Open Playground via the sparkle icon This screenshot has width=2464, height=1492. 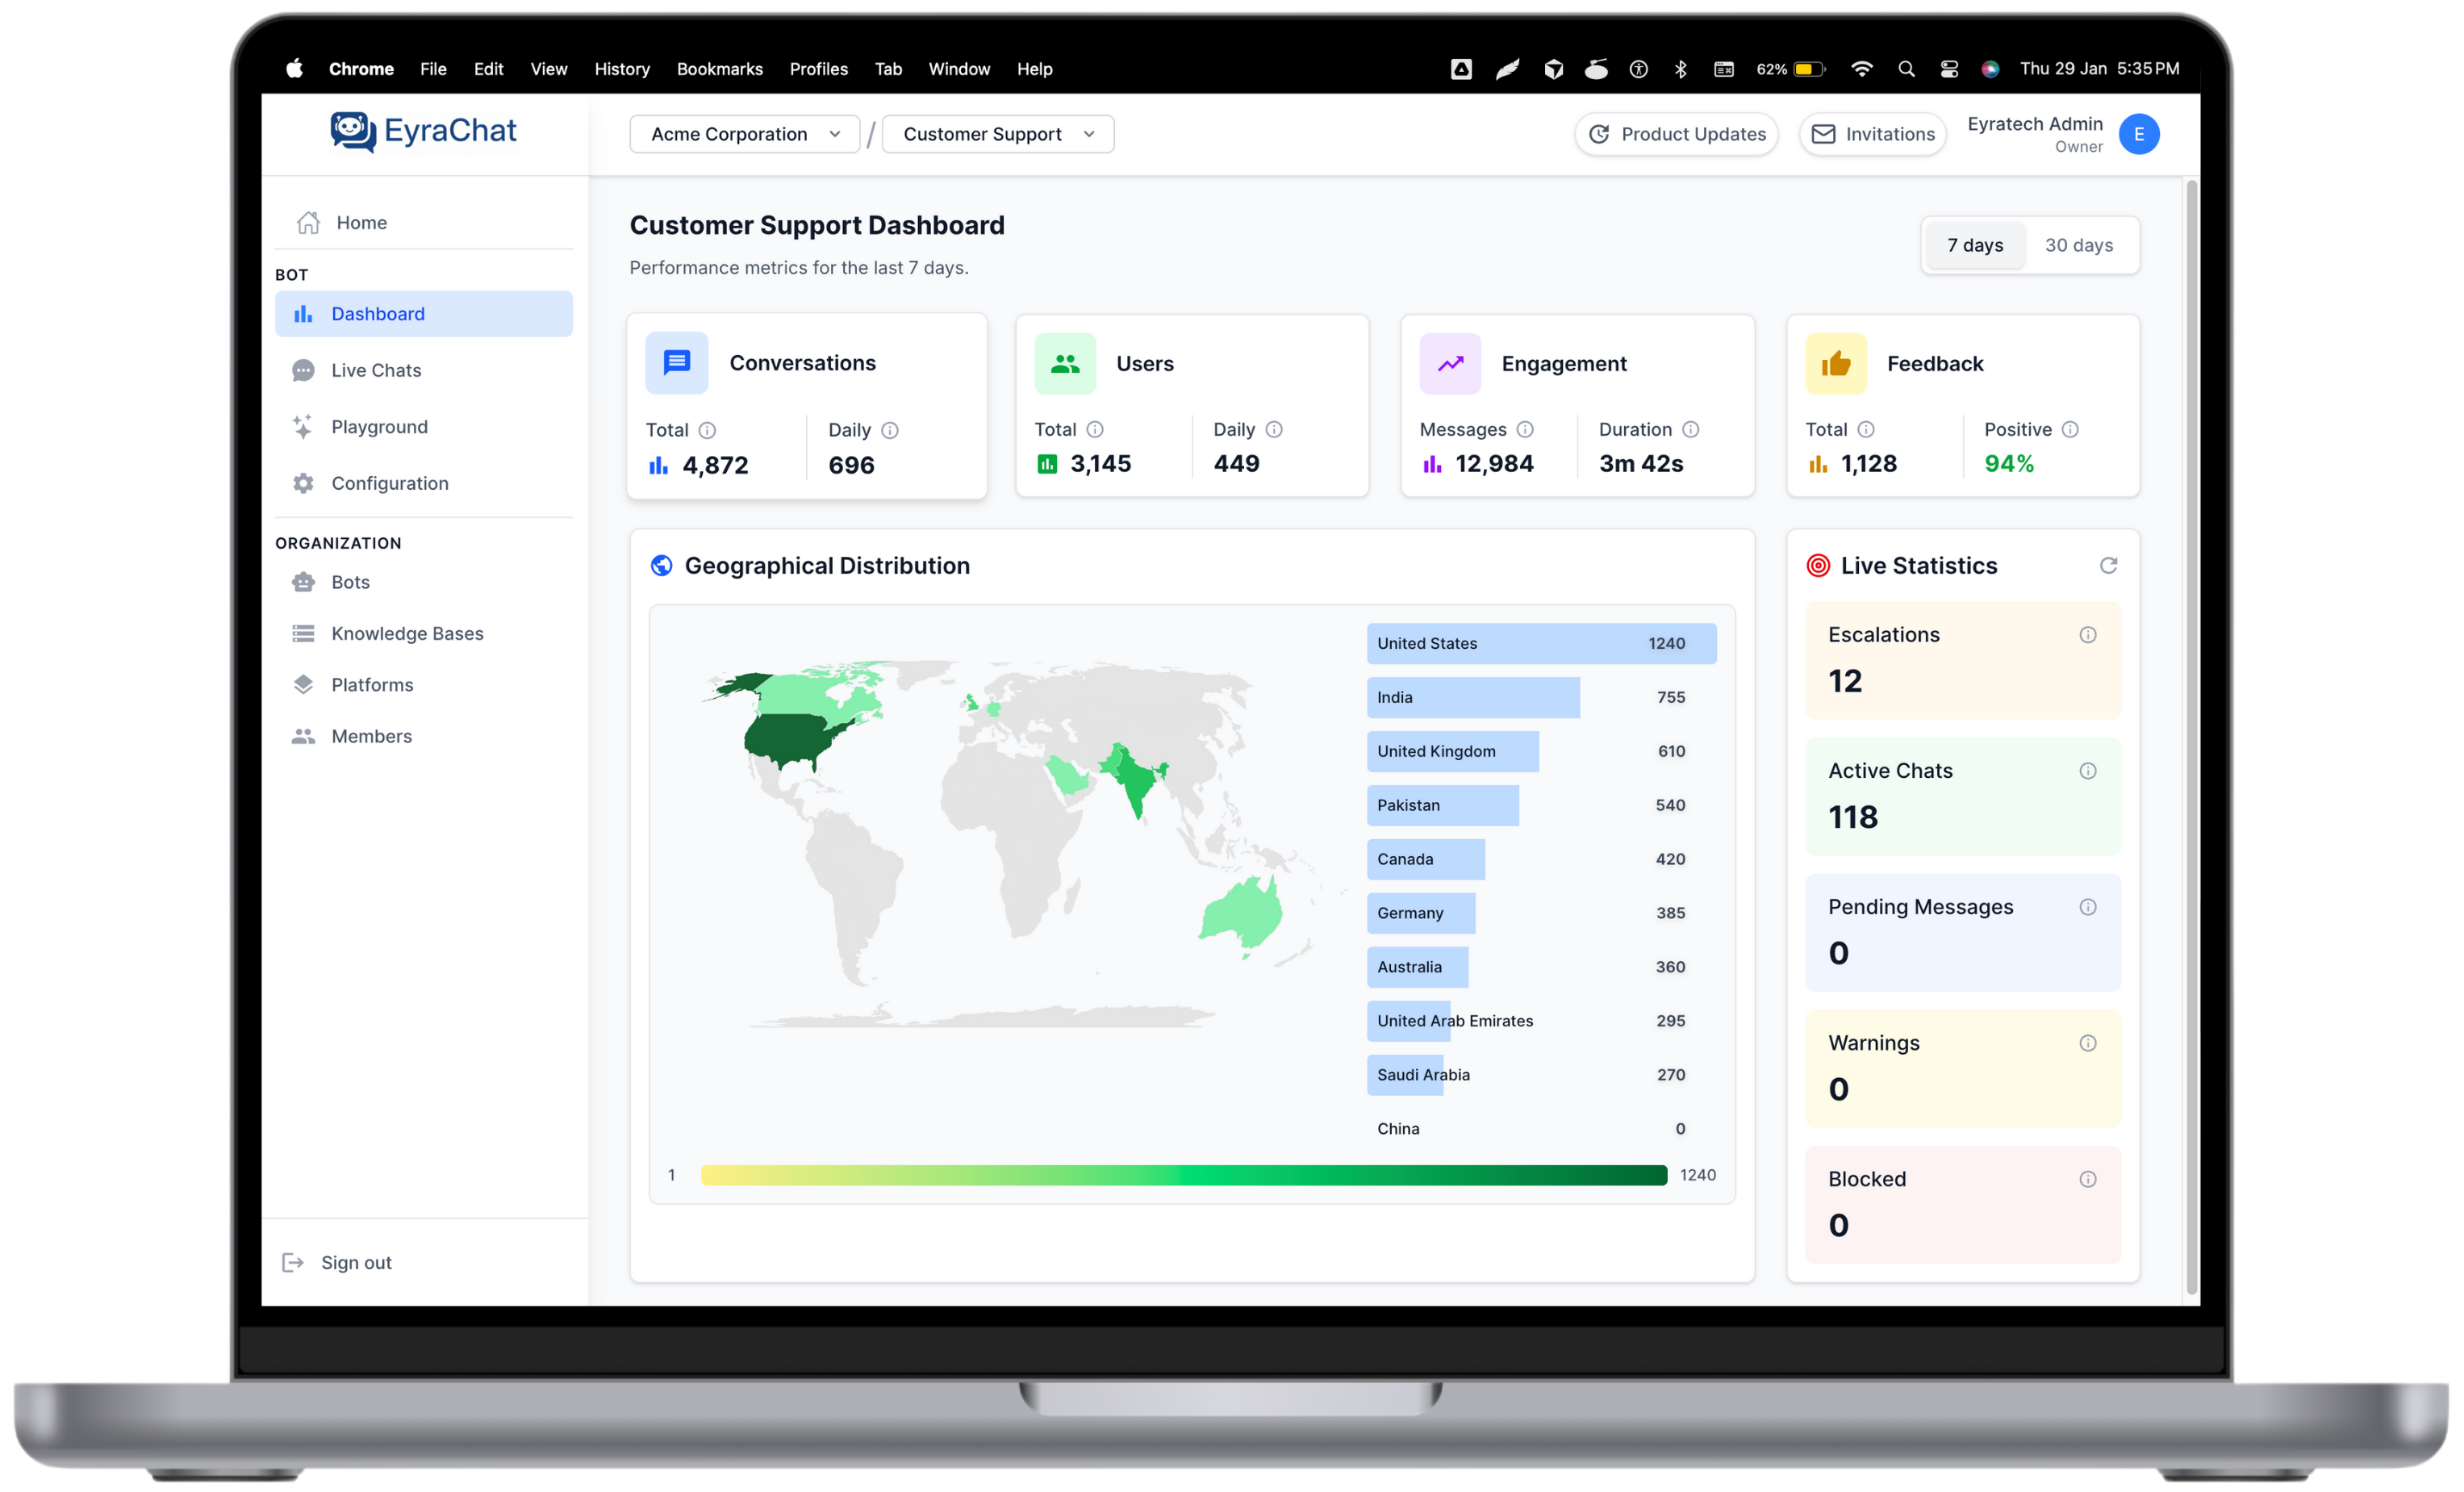(303, 427)
